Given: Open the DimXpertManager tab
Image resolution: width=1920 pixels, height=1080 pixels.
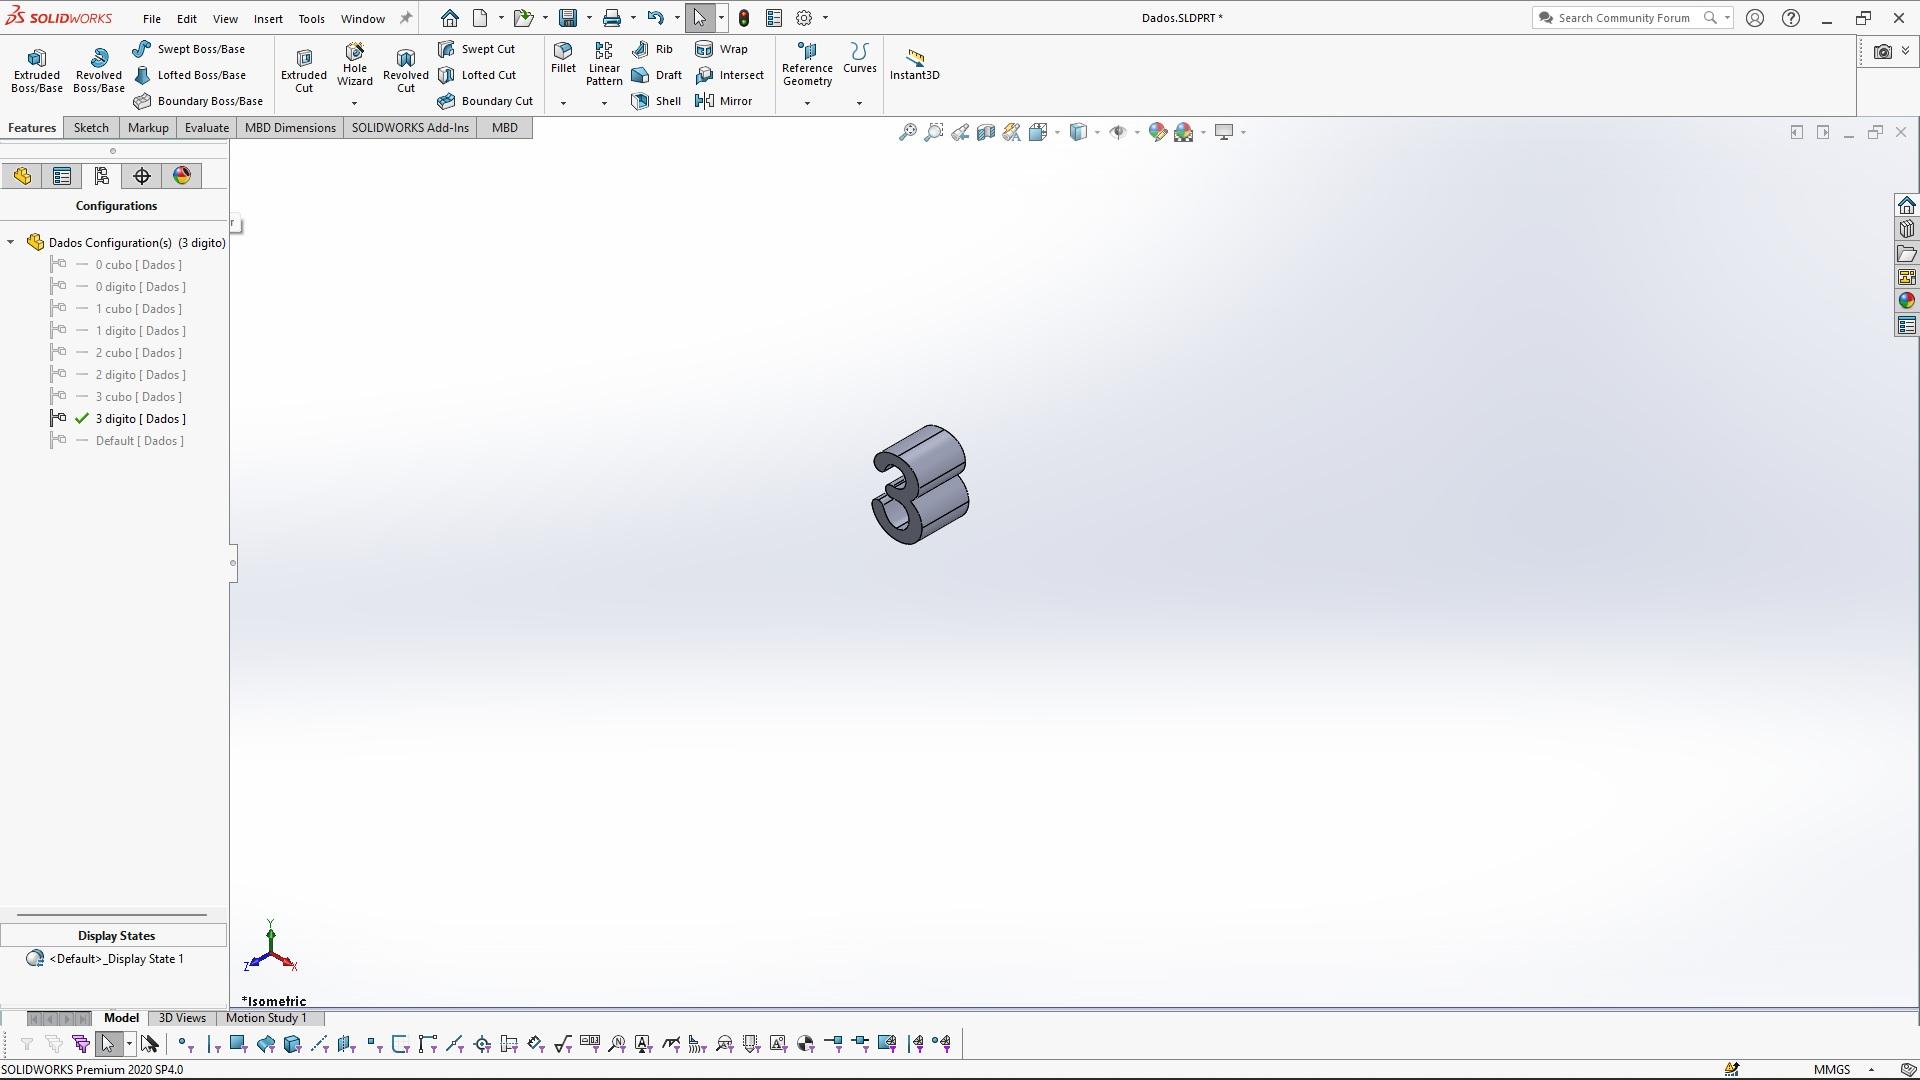Looking at the screenshot, I should coord(142,176).
